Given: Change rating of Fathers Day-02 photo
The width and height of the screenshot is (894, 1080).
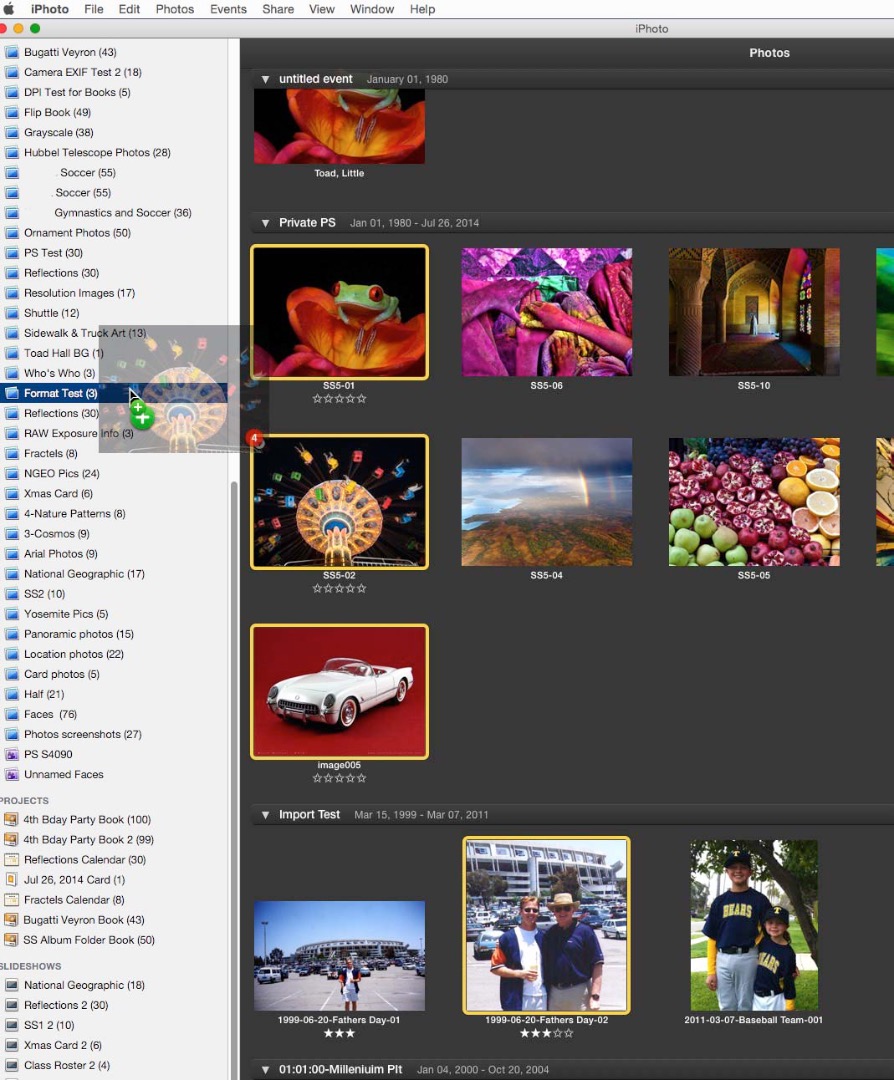Looking at the screenshot, I should [x=547, y=1033].
